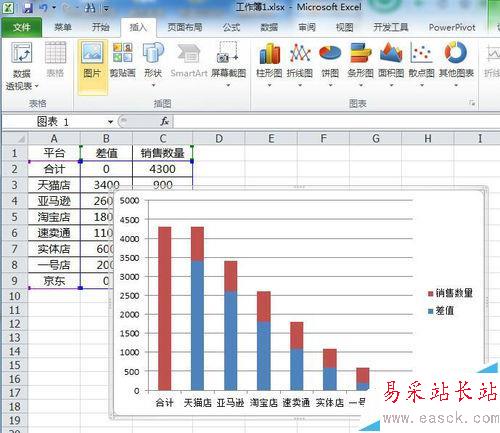The height and width of the screenshot is (433, 500).
Task: Click cell A9 containing 京东
Action: tap(54, 281)
